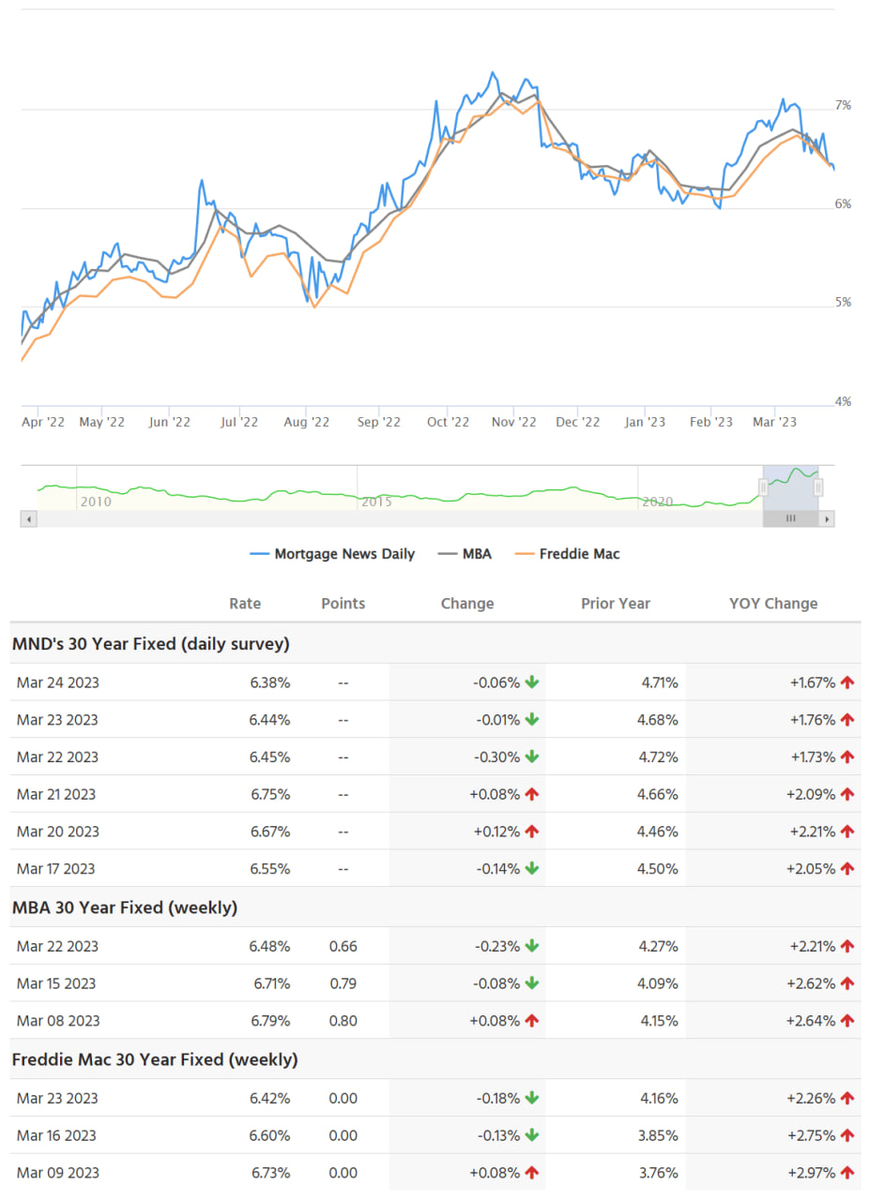Select the MBA 30 Year Fixed (weekly) section heading
869x1200 pixels.
pos(124,908)
